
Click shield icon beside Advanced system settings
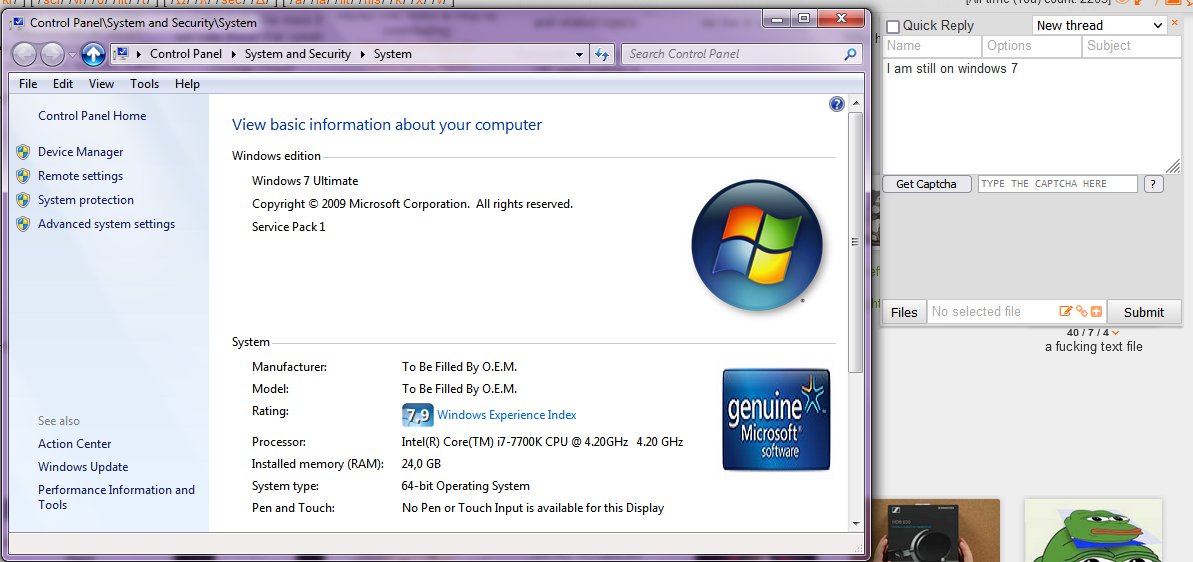(23, 224)
